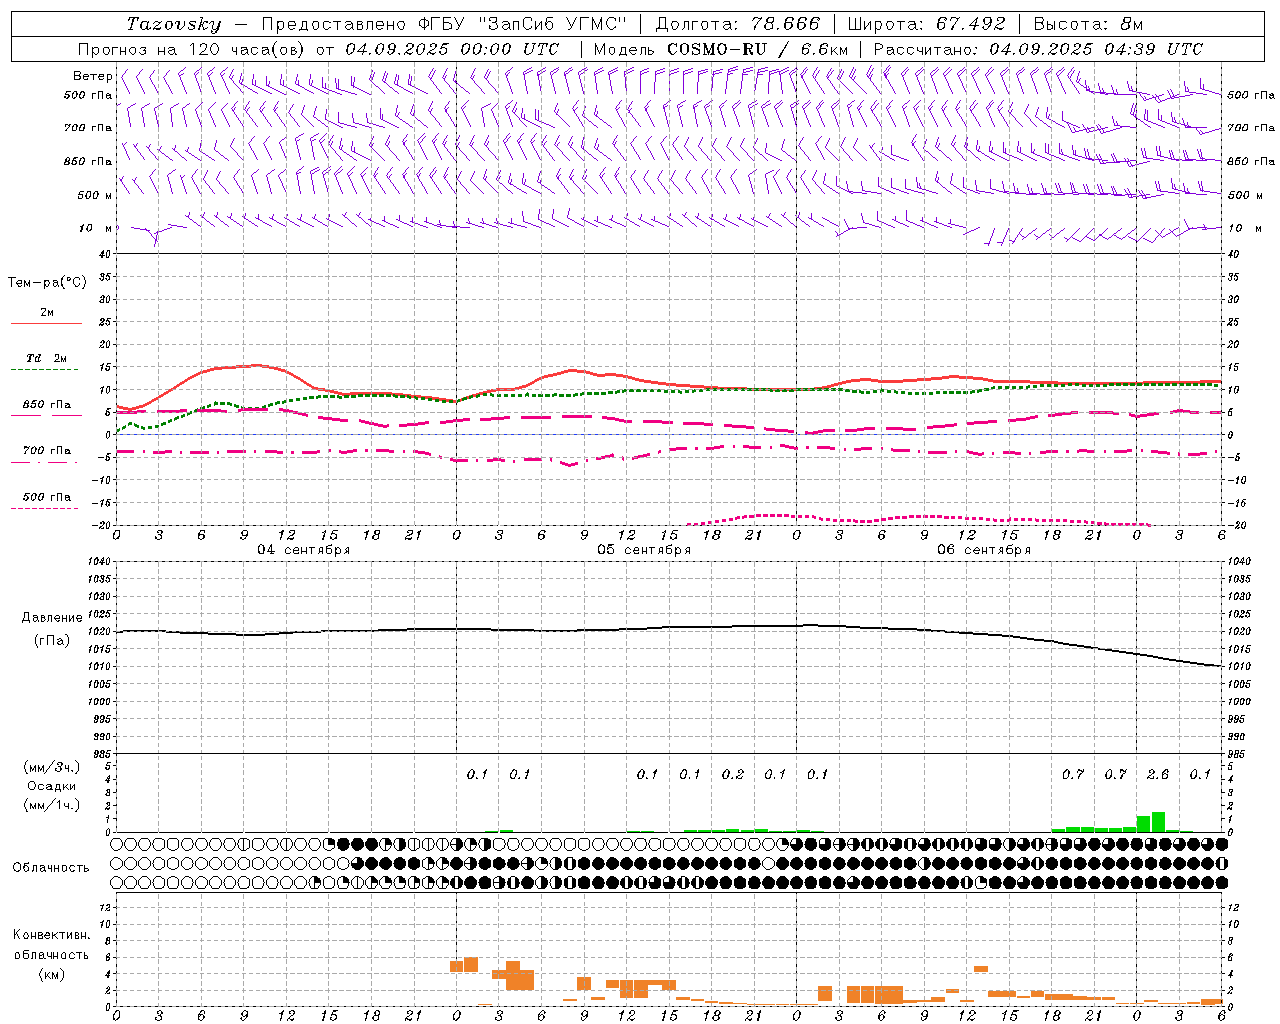The image size is (1280, 1024).
Task: Click the 'Конвективн.' convective cloud label
Action: pyautogui.click(x=52, y=935)
